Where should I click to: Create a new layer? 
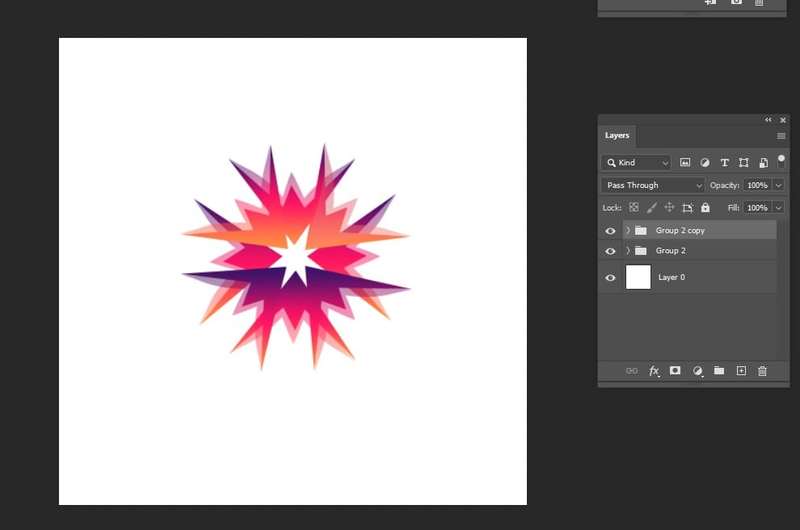[x=741, y=370]
